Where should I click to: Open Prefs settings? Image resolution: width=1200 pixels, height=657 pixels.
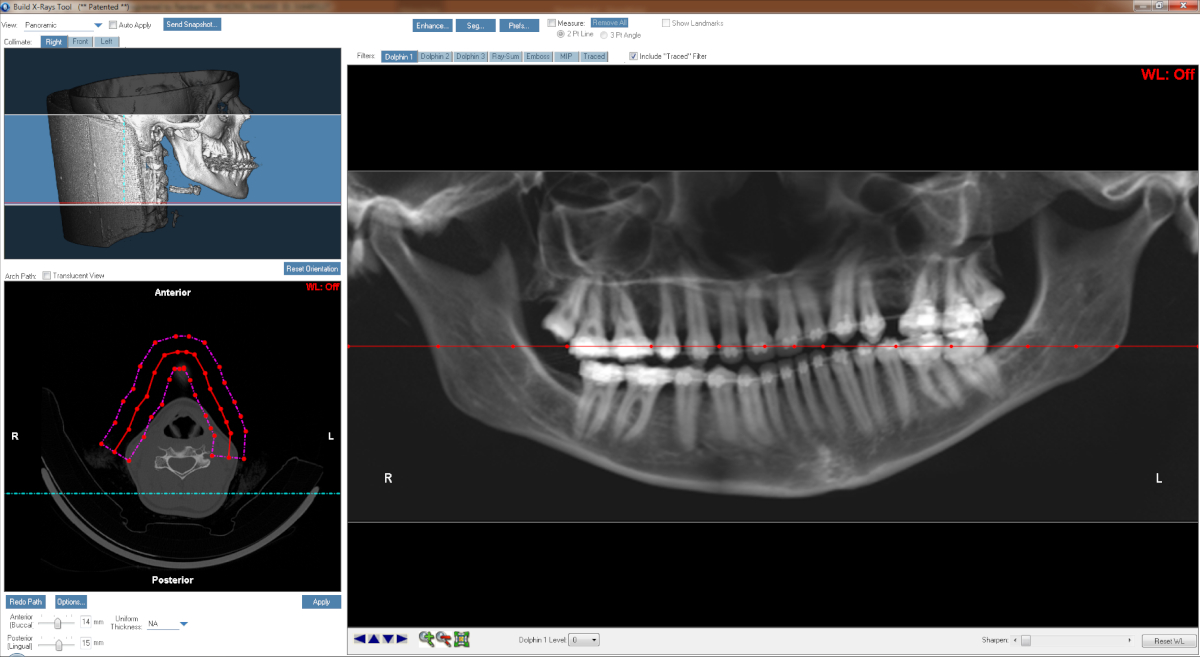tap(519, 26)
